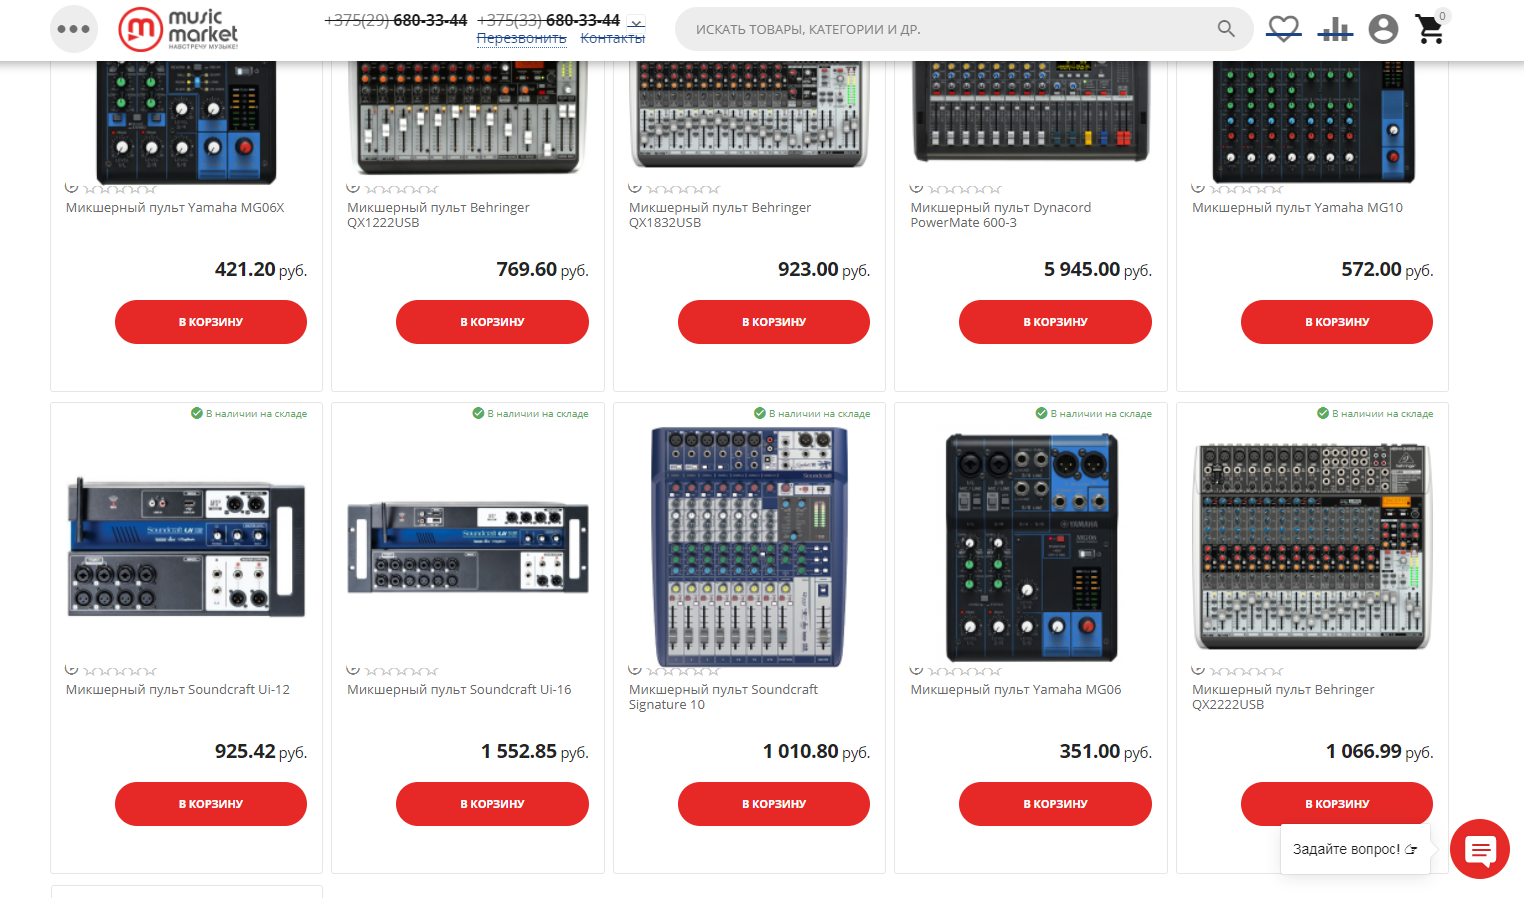Screen dimensions: 1524x898
Task: Open the Behringer QX1832USB product title
Action: tap(720, 215)
